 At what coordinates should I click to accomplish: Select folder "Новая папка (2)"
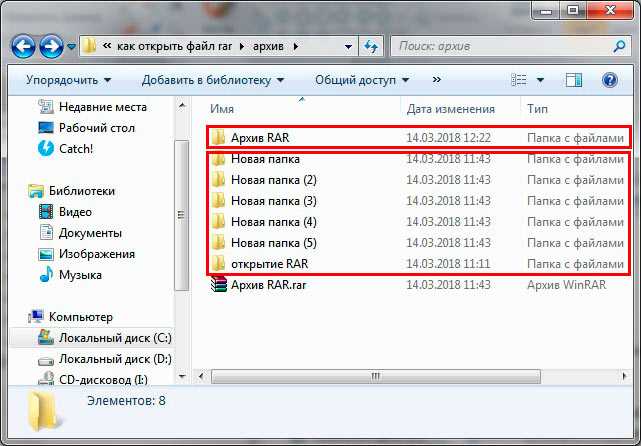click(419, 180)
